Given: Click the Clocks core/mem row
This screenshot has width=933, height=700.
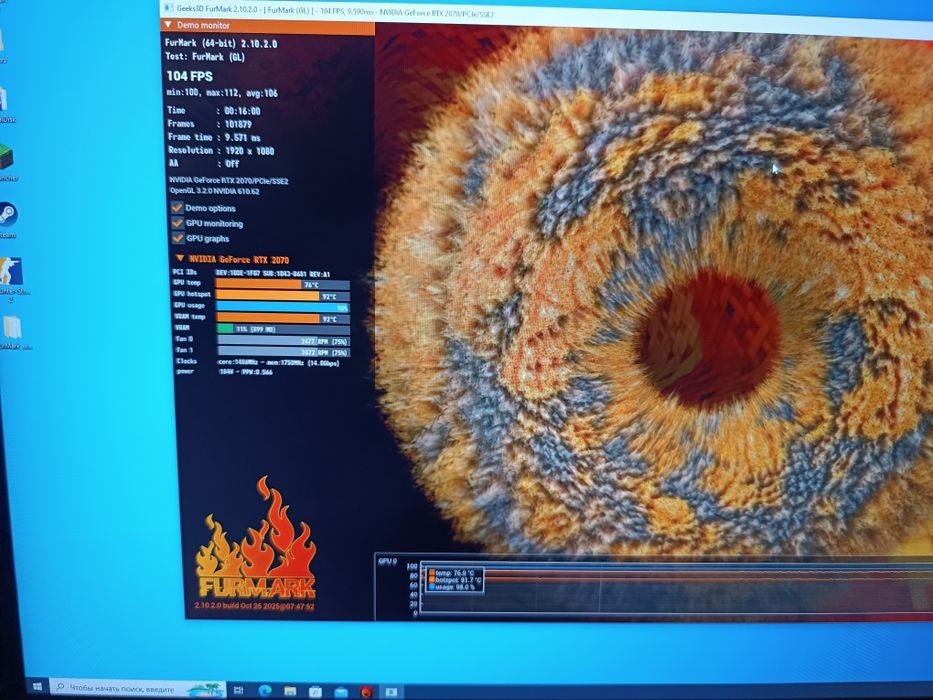Looking at the screenshot, I should click(x=257, y=362).
